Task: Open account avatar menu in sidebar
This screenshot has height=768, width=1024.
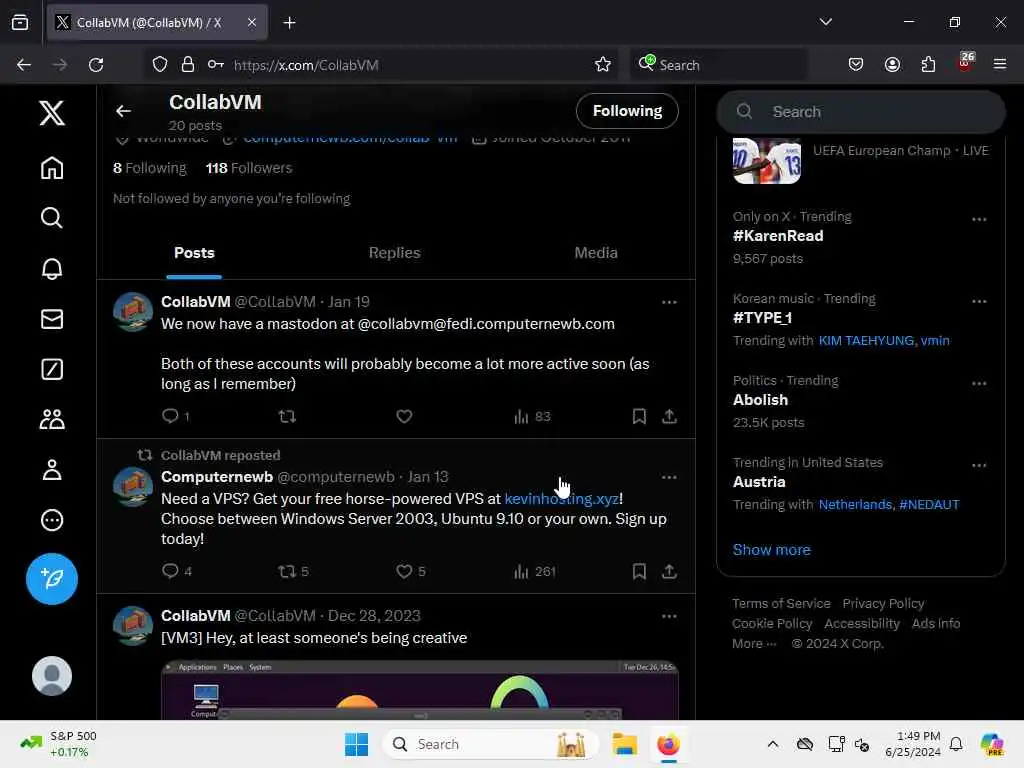Action: tap(52, 676)
